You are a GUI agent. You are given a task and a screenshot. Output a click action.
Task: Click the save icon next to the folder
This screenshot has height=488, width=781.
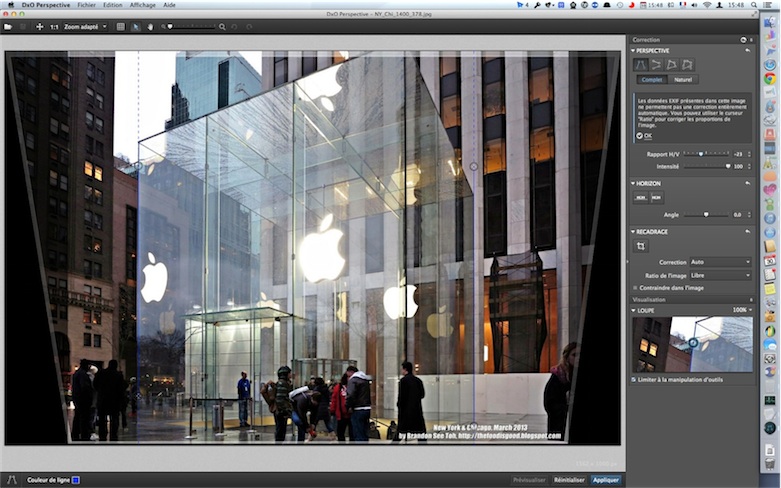pyautogui.click(x=23, y=27)
